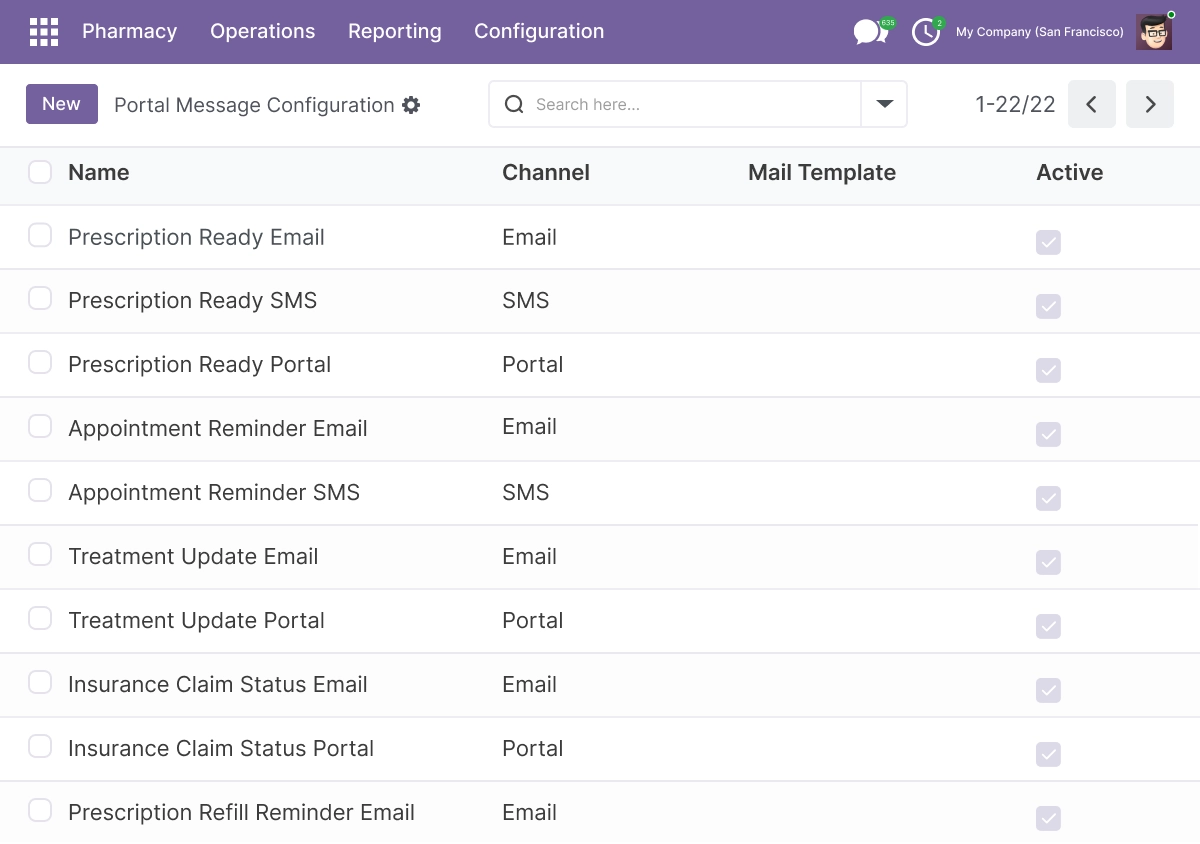Open the apps grid menu
Viewport: 1200px width, 844px height.
tap(44, 32)
